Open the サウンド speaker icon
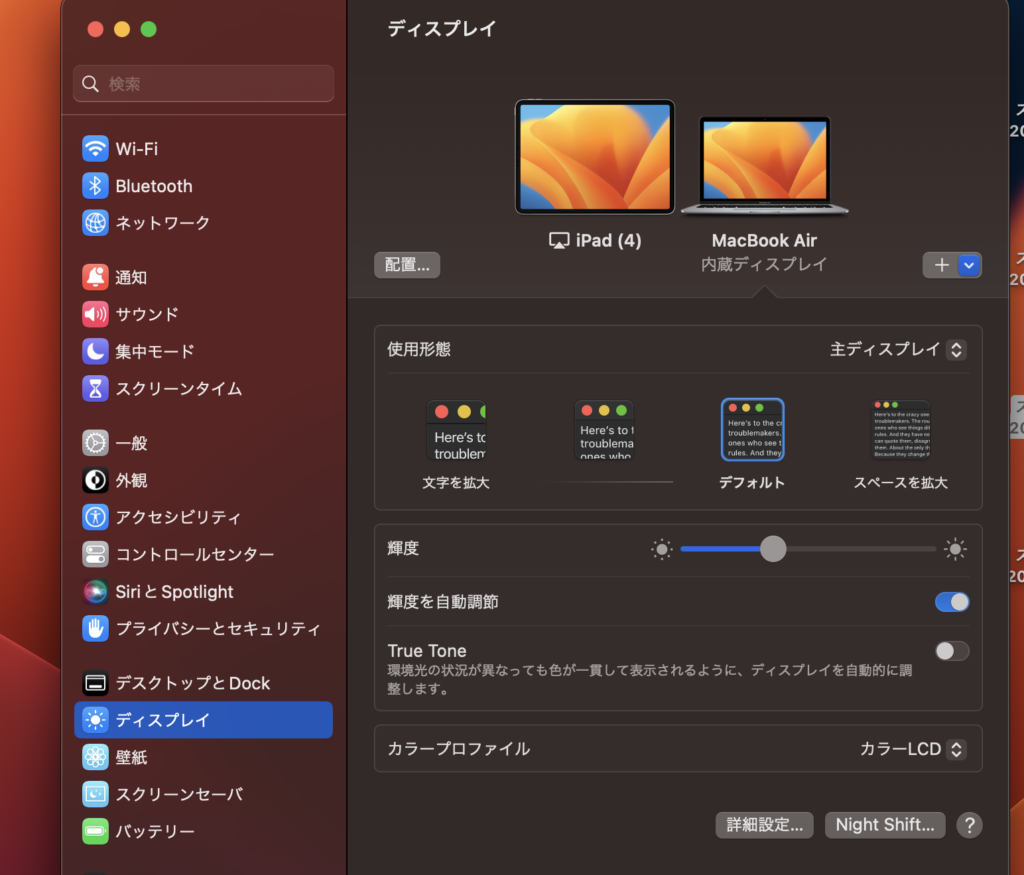 click(95, 314)
